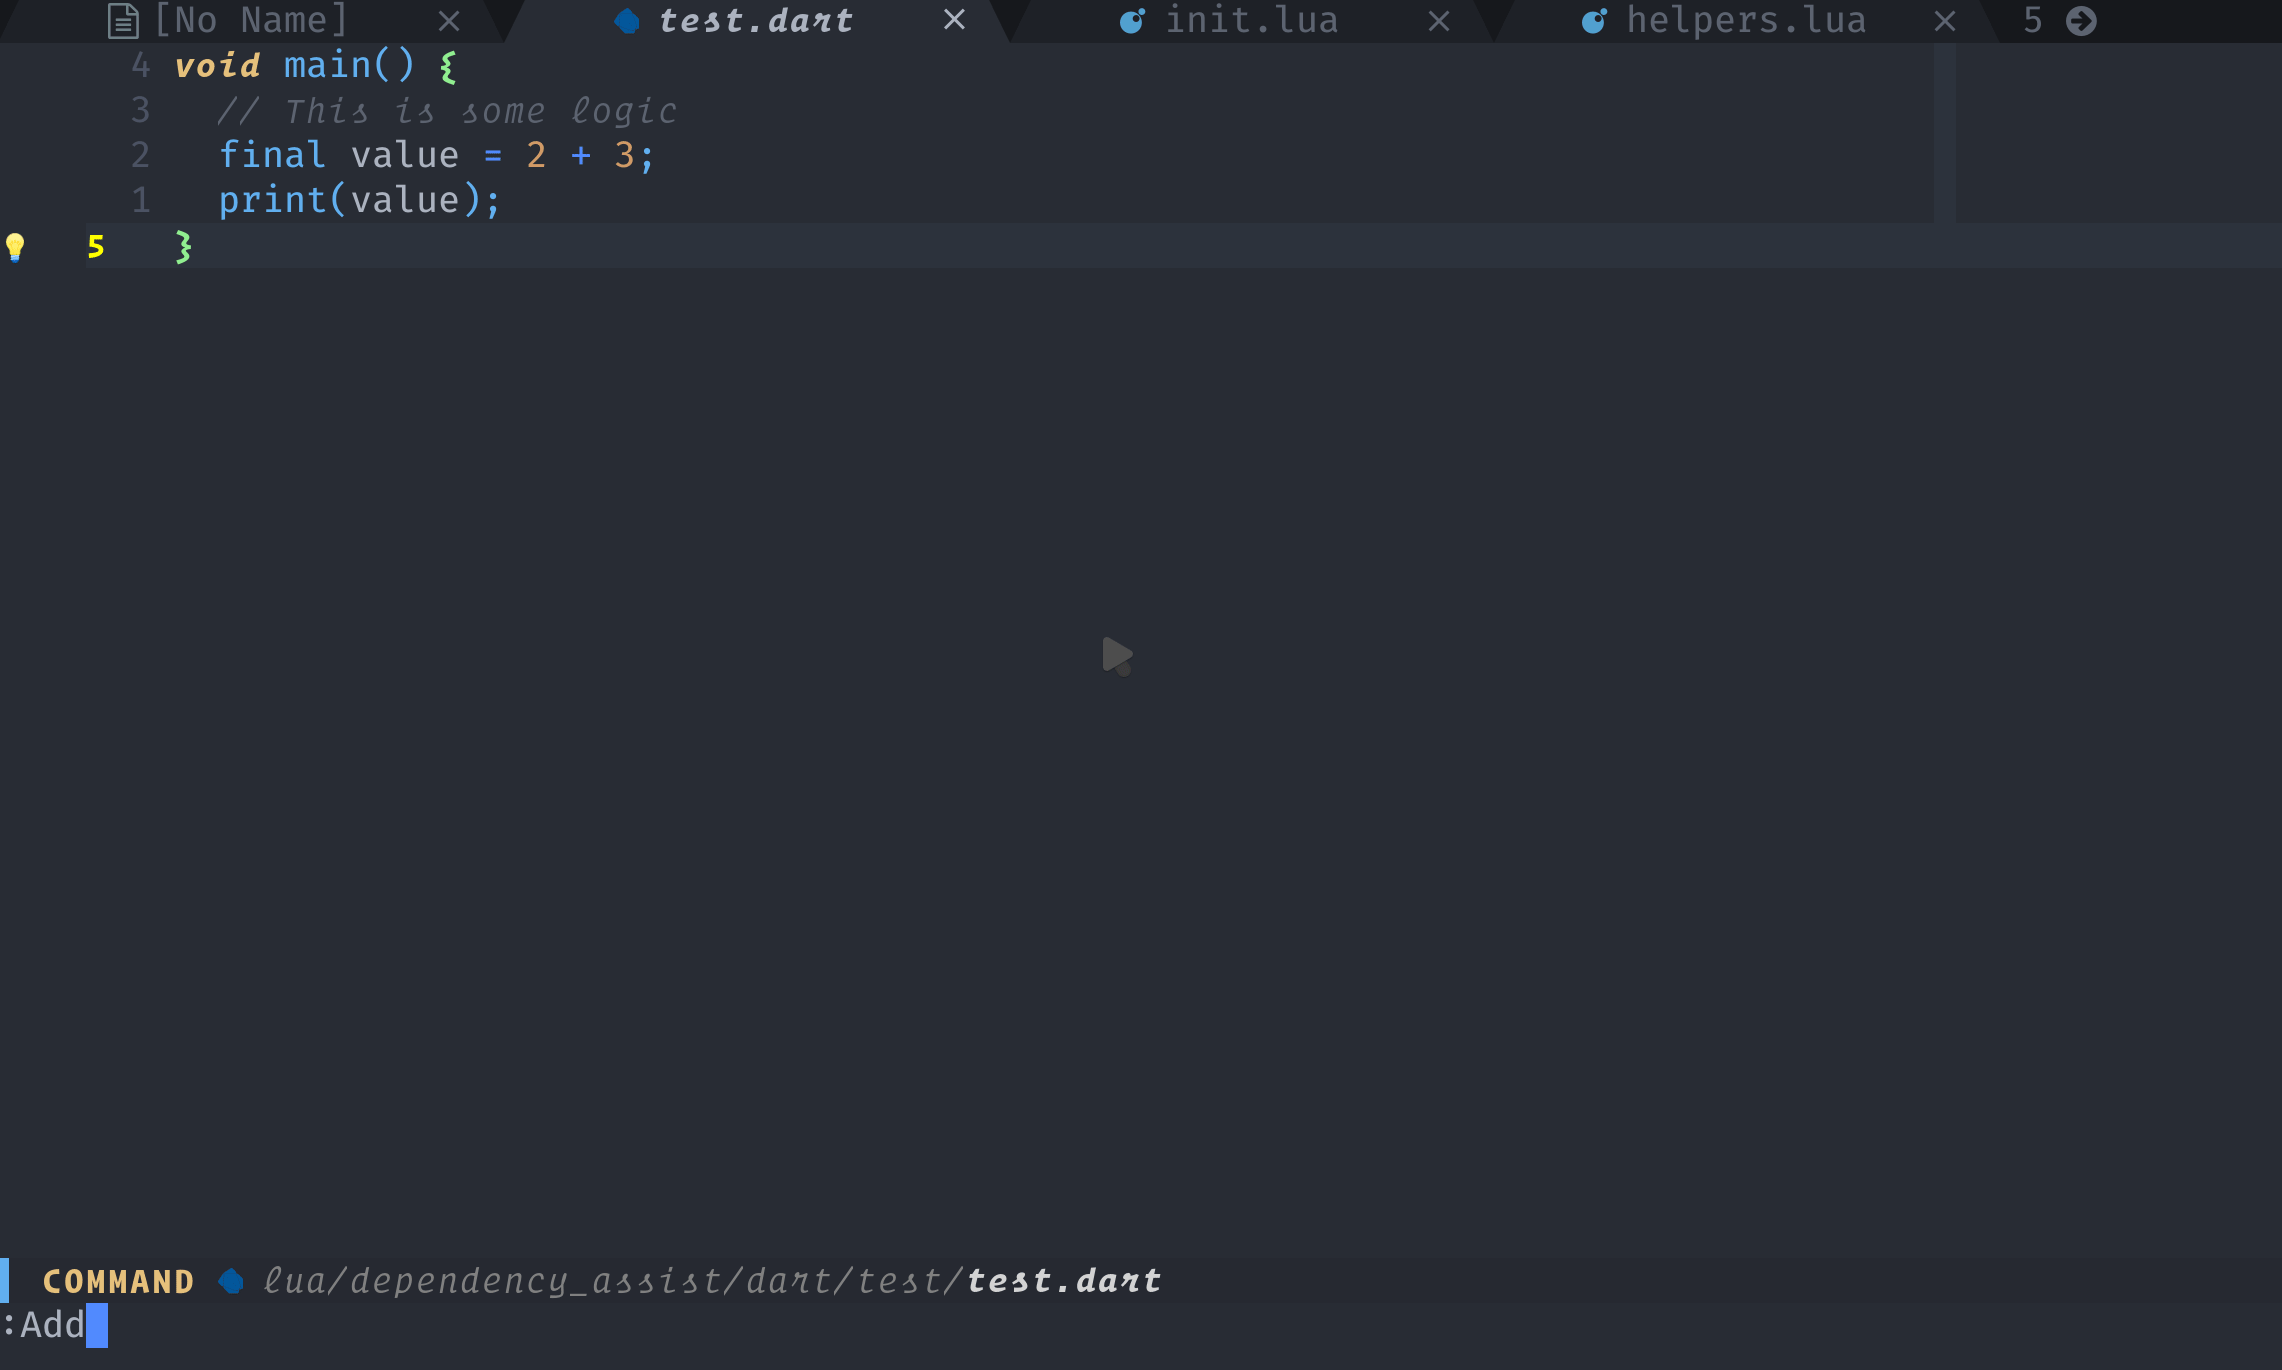Screen dimensions: 2282x1370
Task: Click the arrow icon next to tab count
Action: coord(2081,21)
